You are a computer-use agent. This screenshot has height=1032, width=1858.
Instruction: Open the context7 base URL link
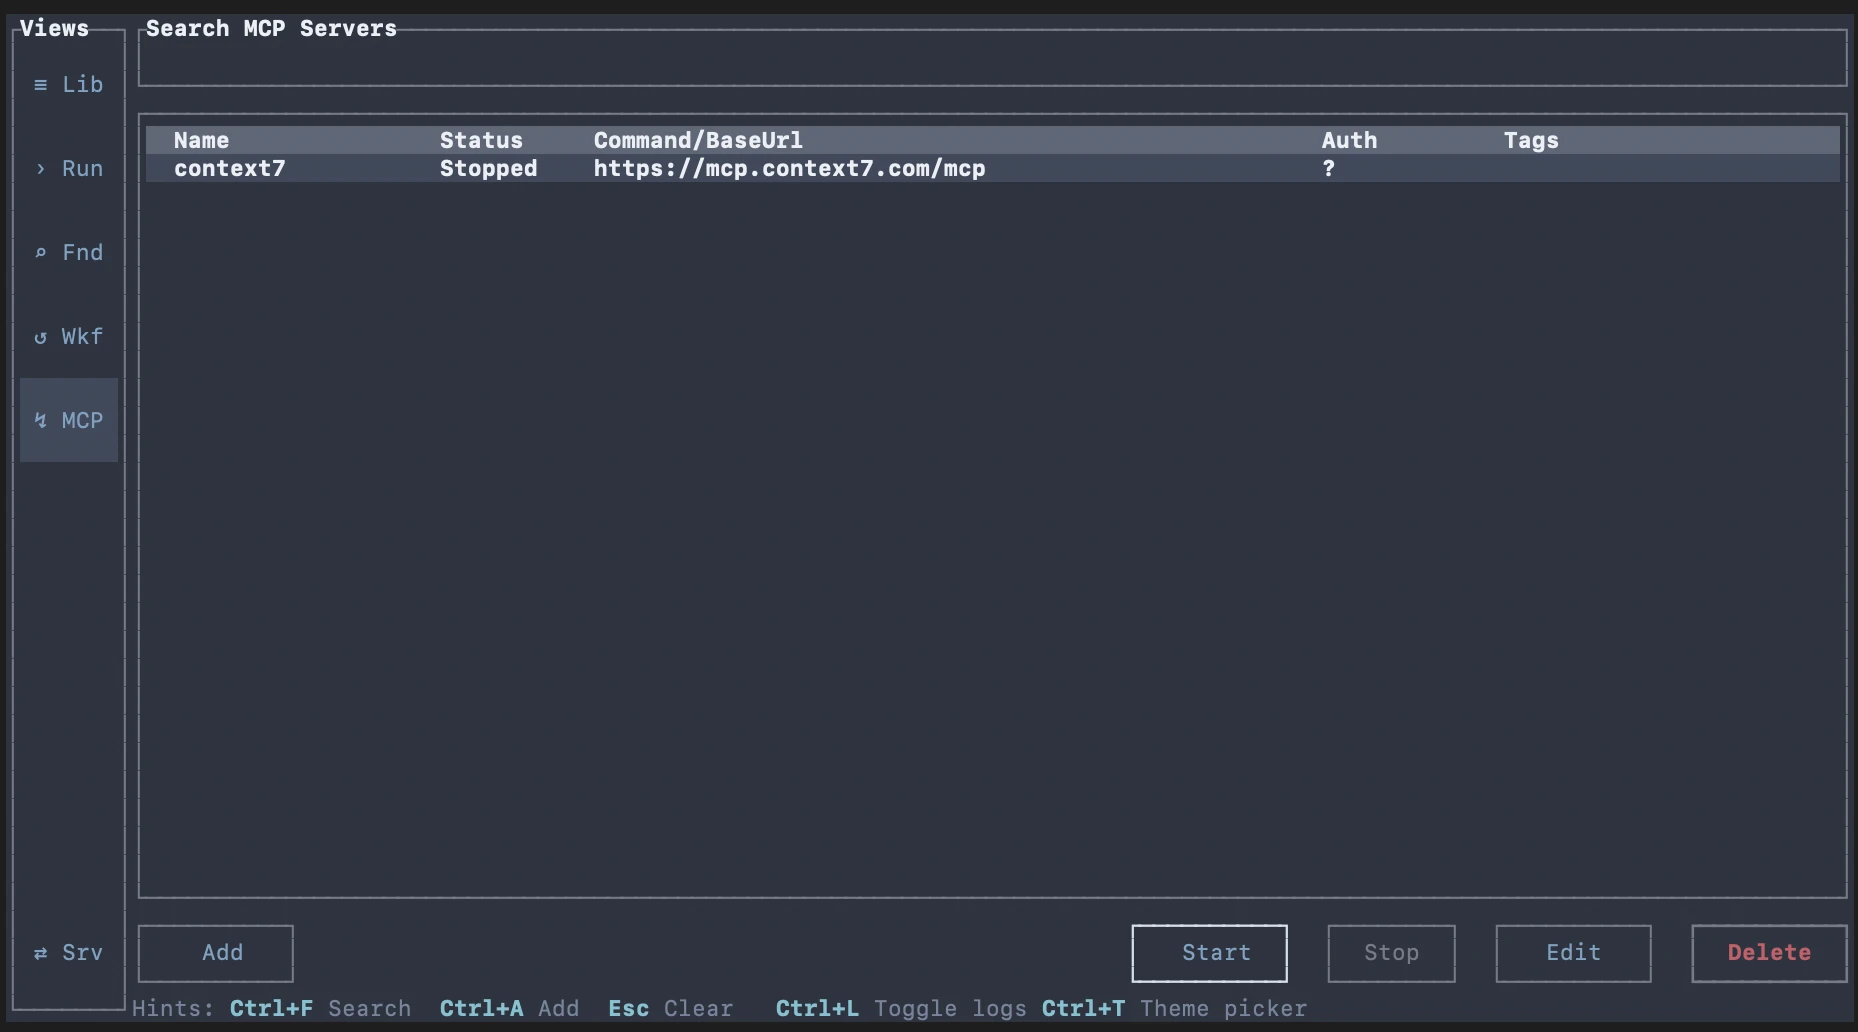(788, 169)
